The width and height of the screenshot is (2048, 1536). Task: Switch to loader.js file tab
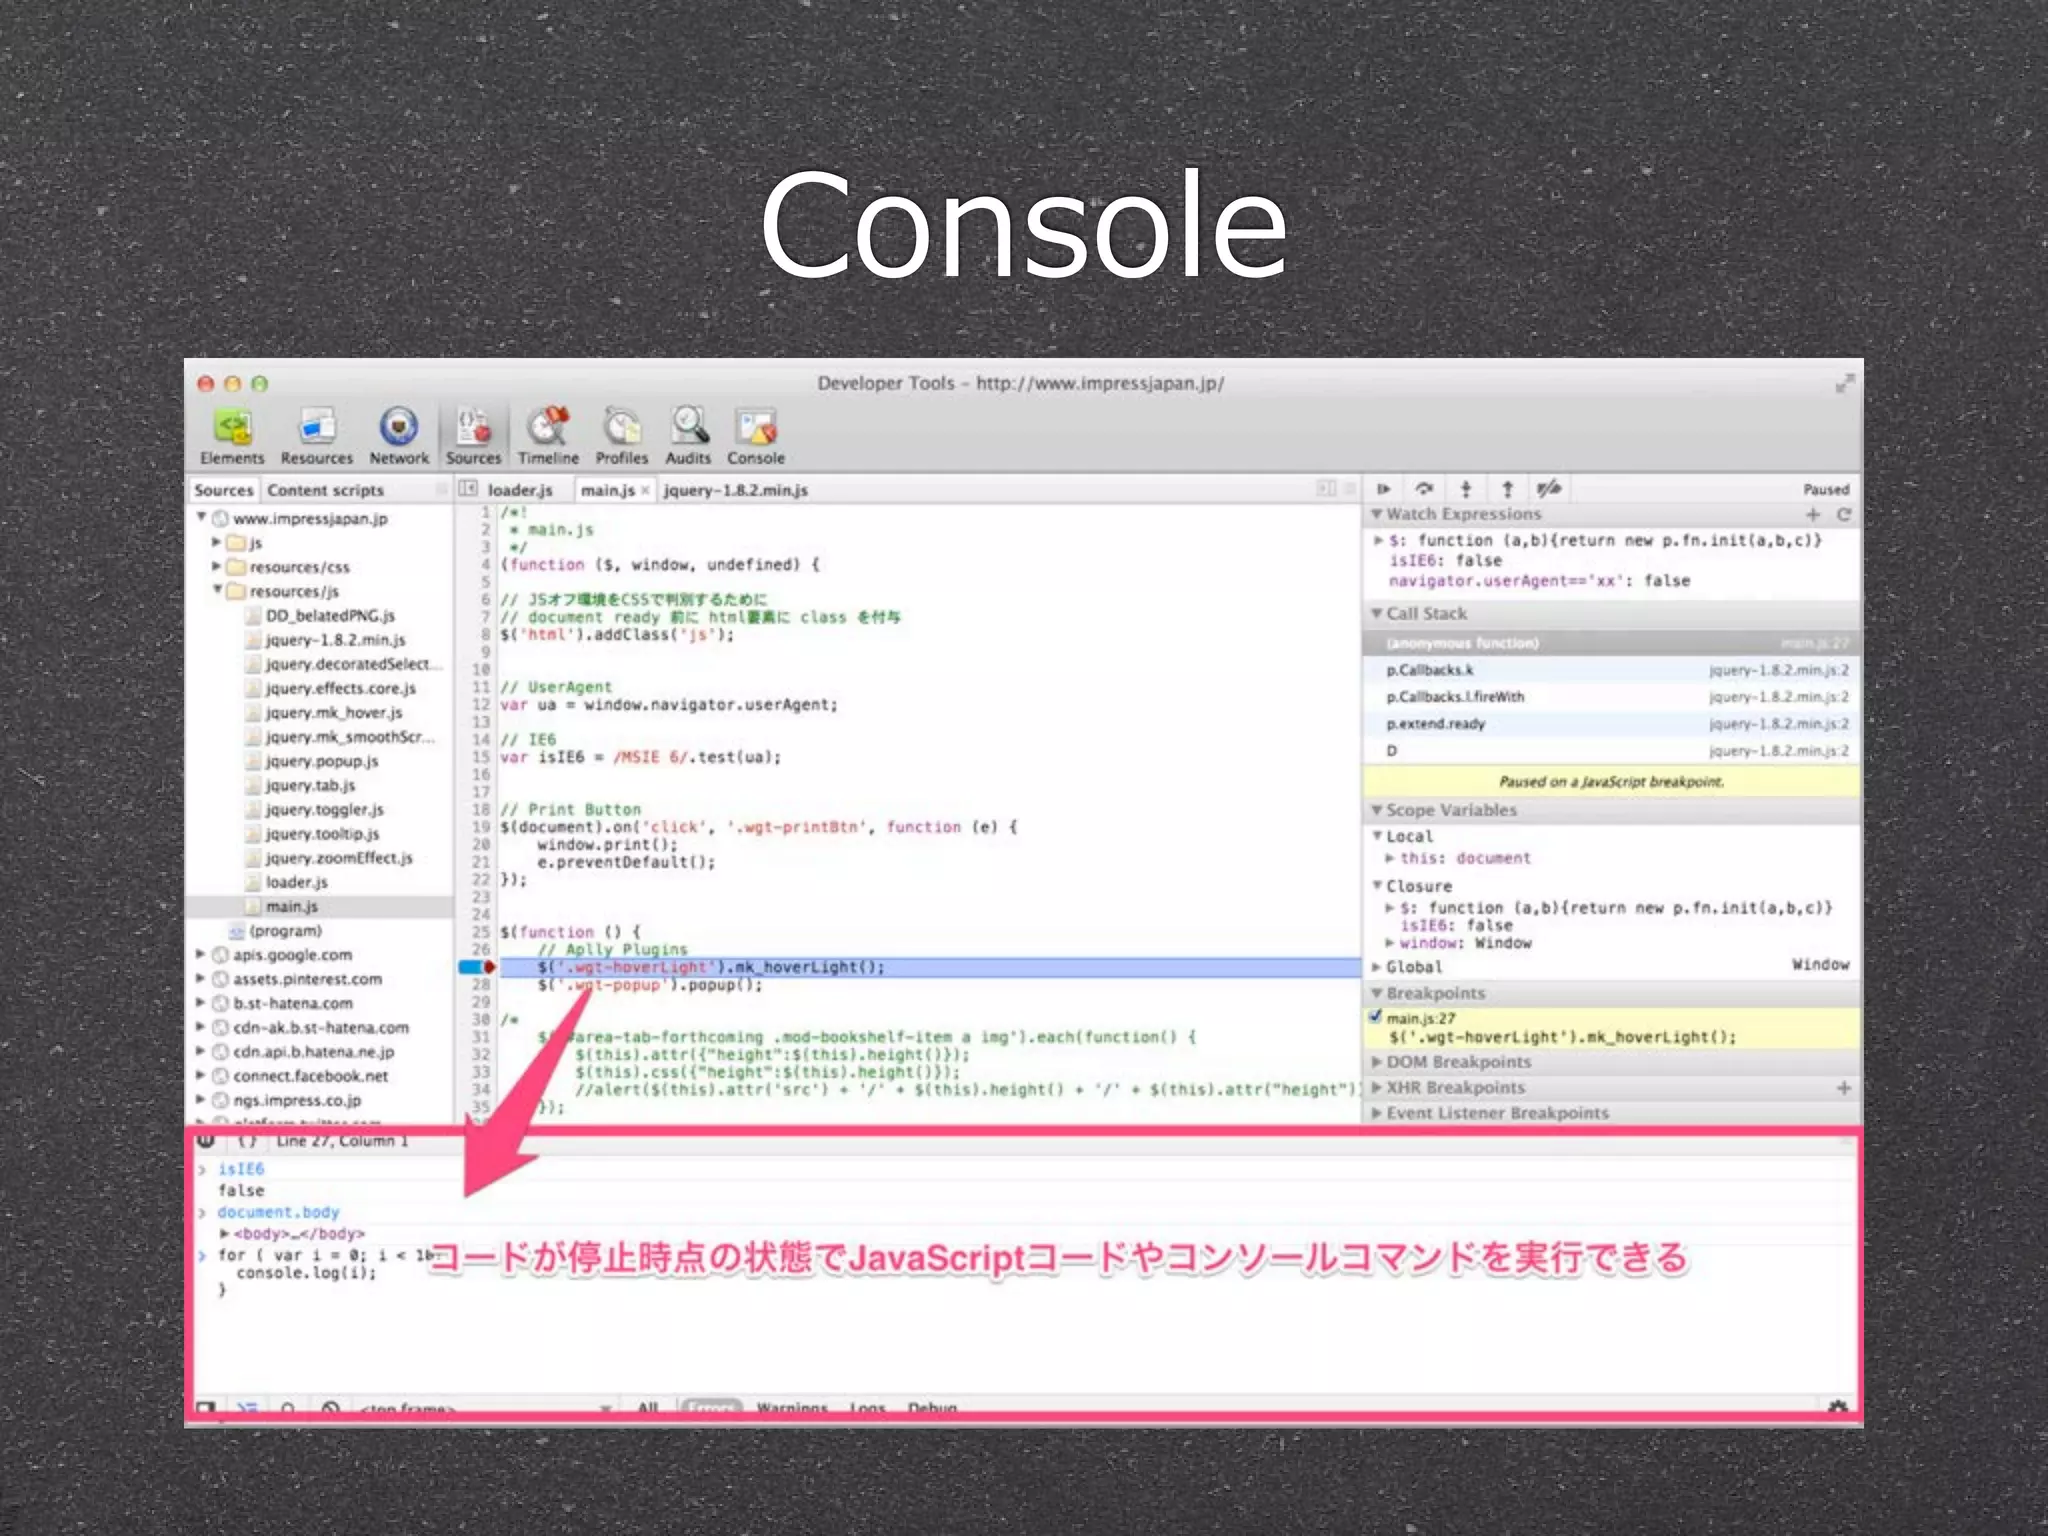click(x=520, y=490)
